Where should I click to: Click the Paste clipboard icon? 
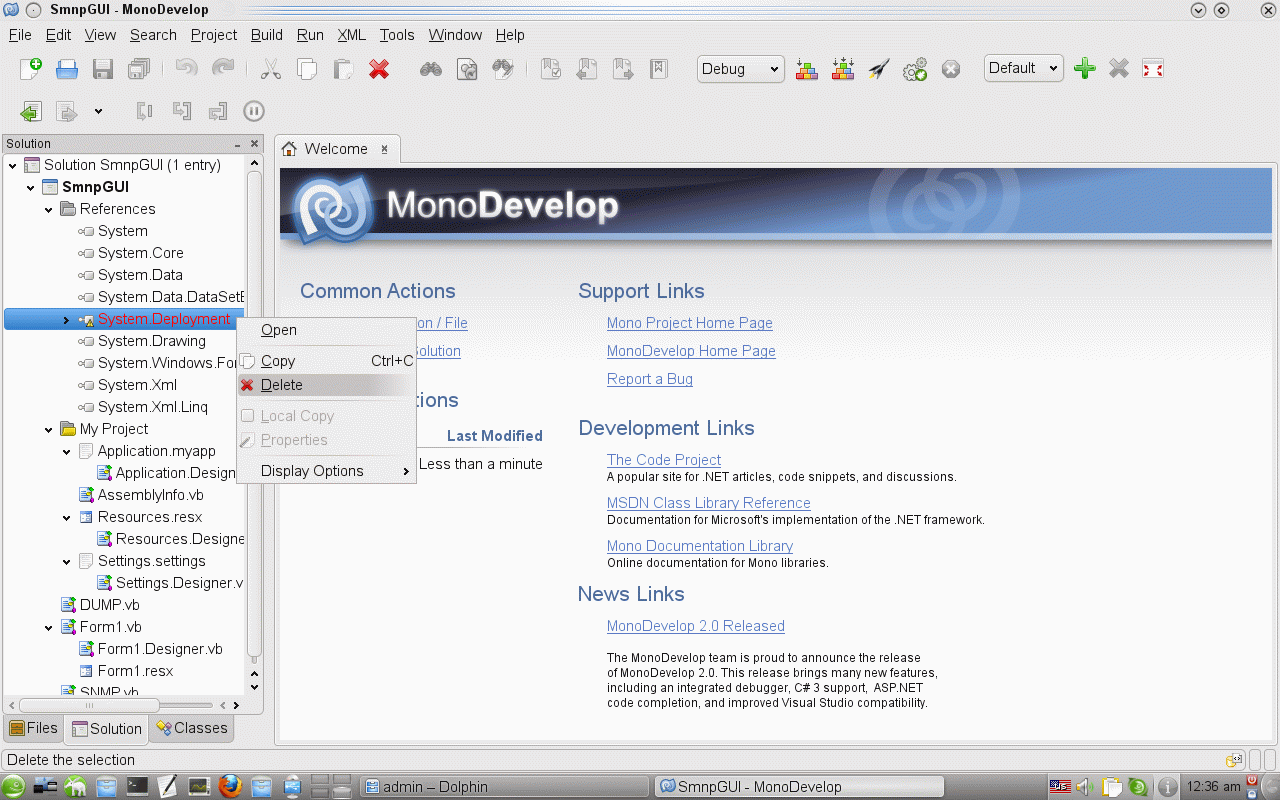tap(343, 69)
